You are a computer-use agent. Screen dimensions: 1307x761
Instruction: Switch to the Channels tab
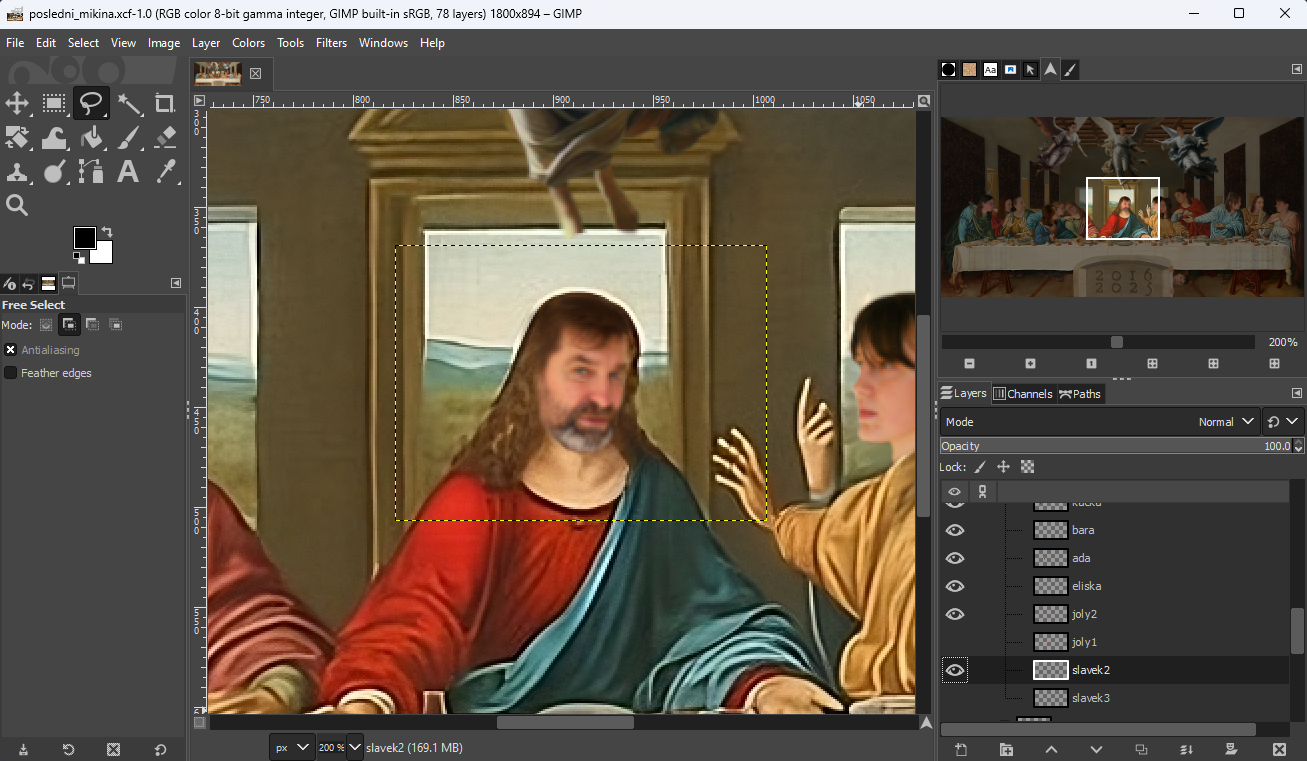(x=1022, y=394)
